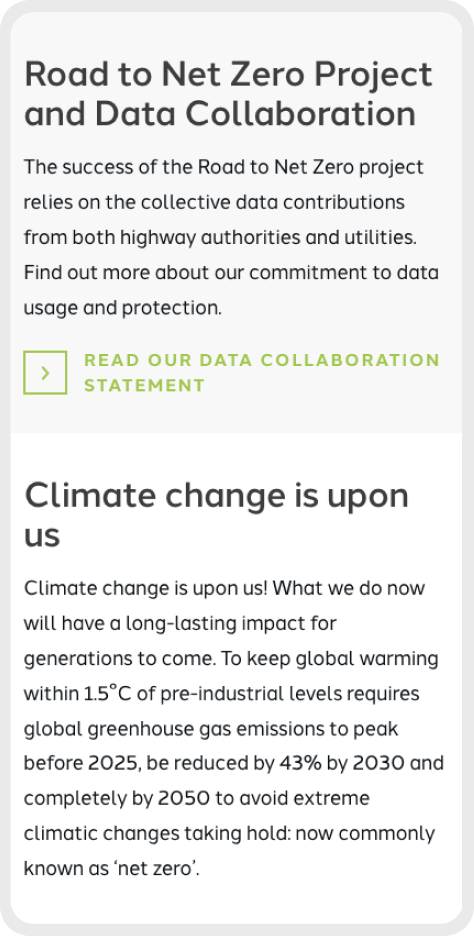Click the 1.5°C temperature figure

coord(100,694)
